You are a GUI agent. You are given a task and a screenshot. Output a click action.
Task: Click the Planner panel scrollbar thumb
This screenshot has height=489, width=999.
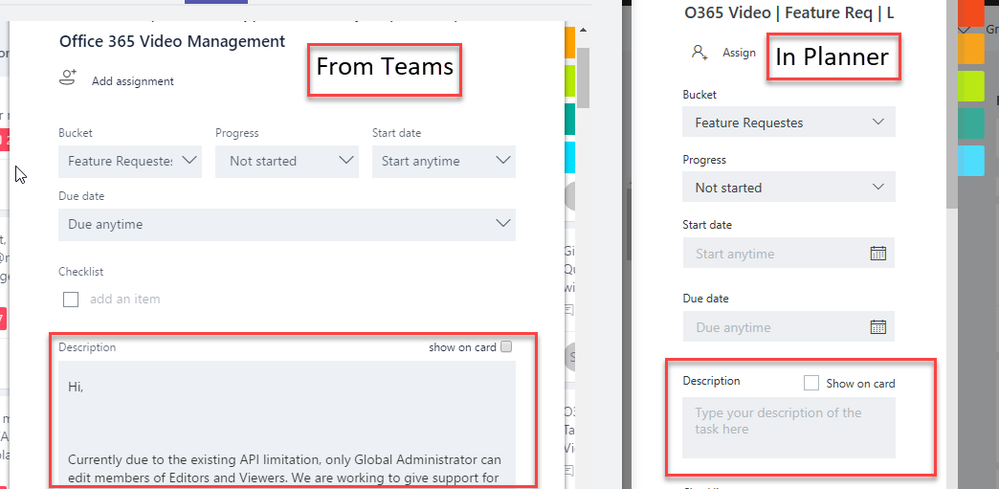point(951,105)
